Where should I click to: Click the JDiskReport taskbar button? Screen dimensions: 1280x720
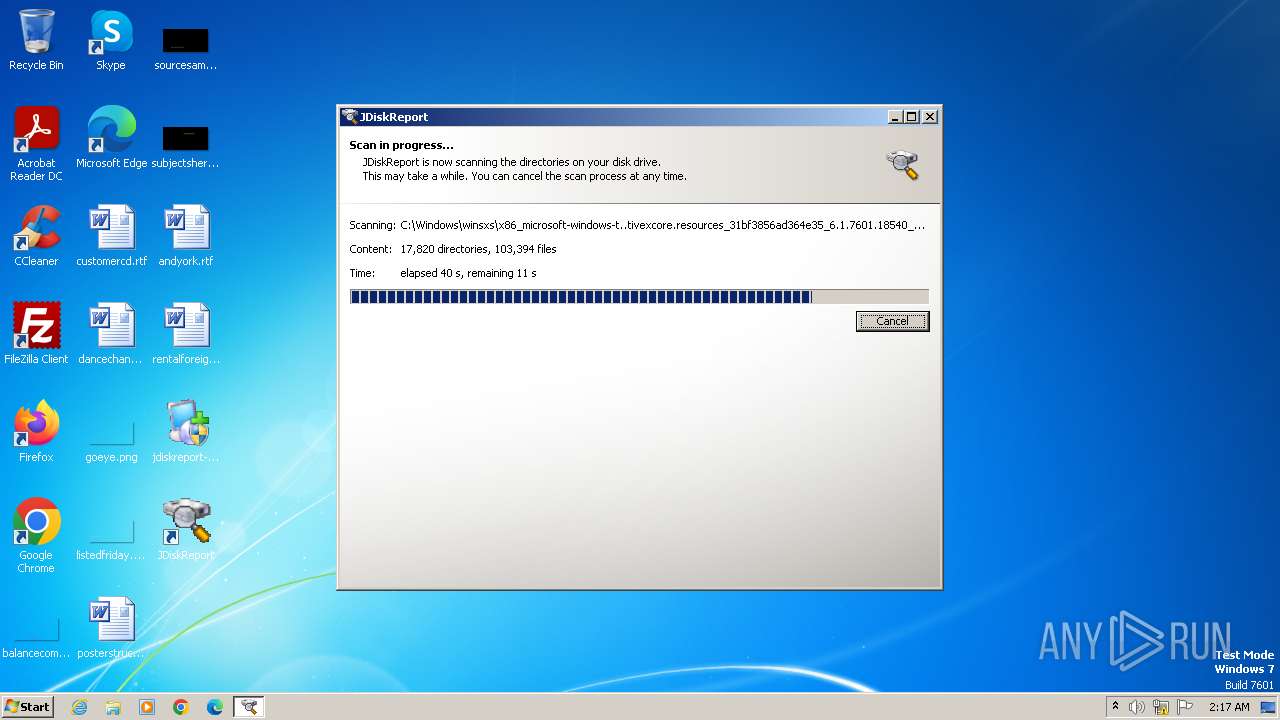(x=249, y=707)
